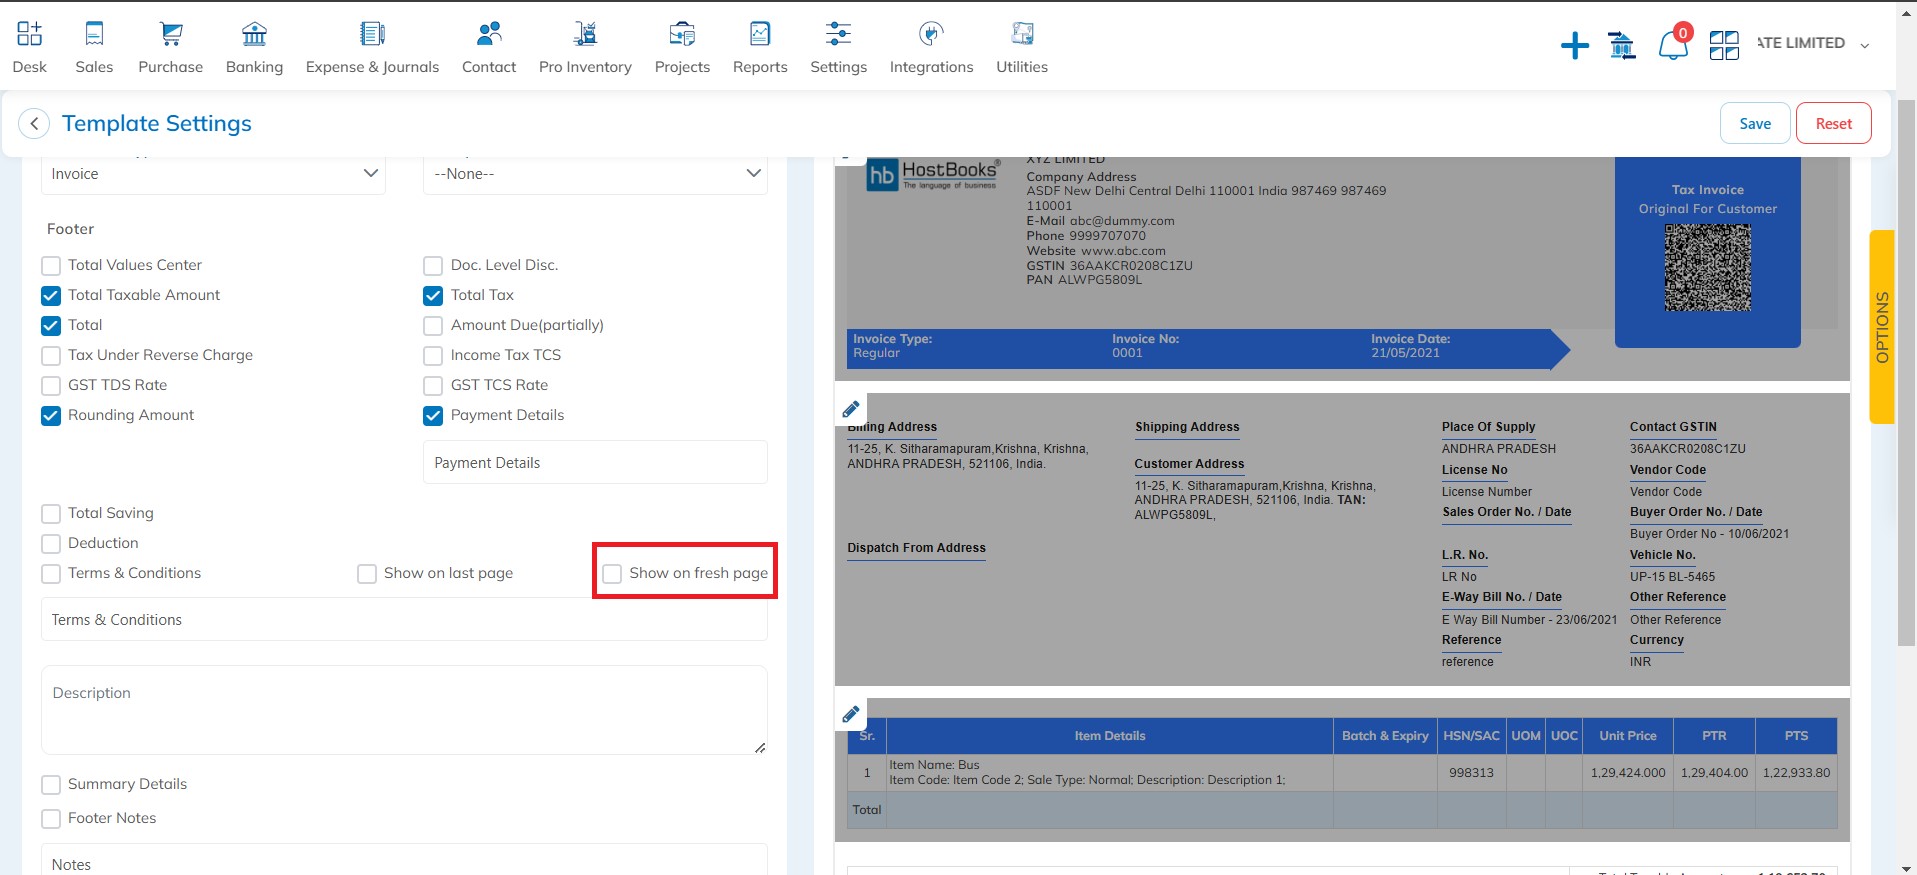Uncheck Total Tax checkbox

(x=433, y=296)
